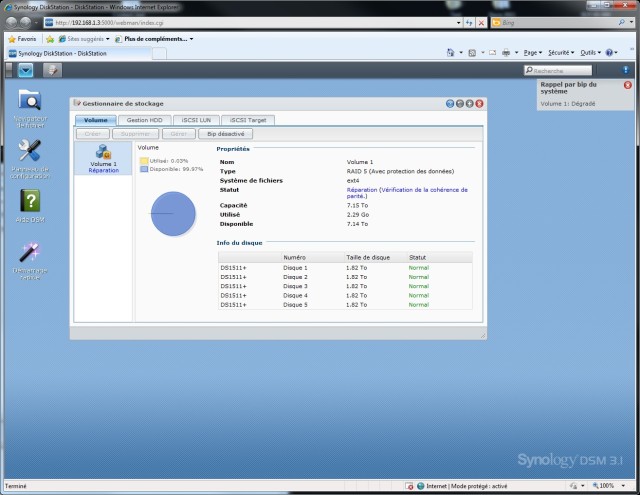Viewport: 640px width, 495px height.
Task: Click IE help question mark icon
Action: (609, 53)
